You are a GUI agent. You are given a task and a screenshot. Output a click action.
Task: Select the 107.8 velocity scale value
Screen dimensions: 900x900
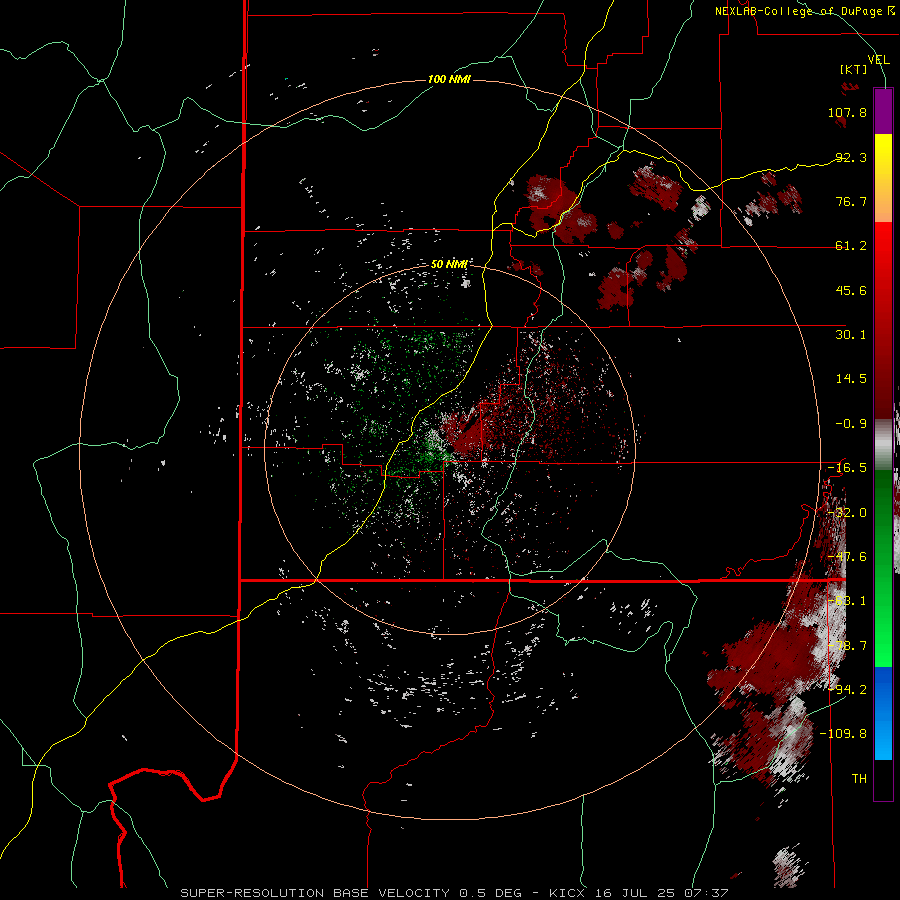tap(847, 112)
